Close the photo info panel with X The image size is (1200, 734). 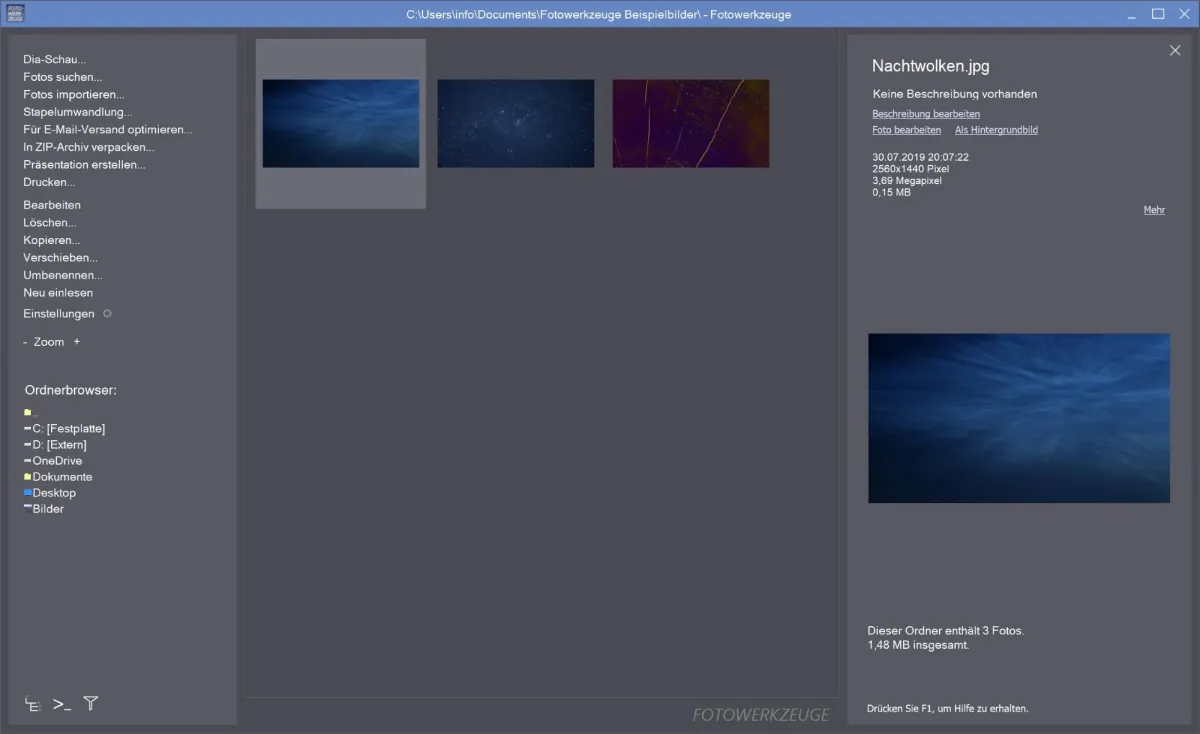[x=1175, y=51]
